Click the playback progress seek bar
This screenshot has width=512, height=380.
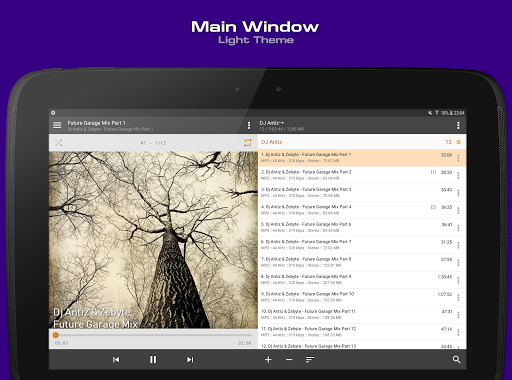(x=153, y=335)
